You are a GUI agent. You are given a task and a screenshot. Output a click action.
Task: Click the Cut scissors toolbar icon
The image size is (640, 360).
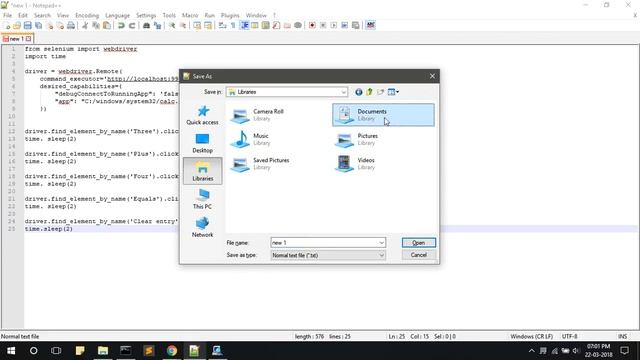pos(85,25)
